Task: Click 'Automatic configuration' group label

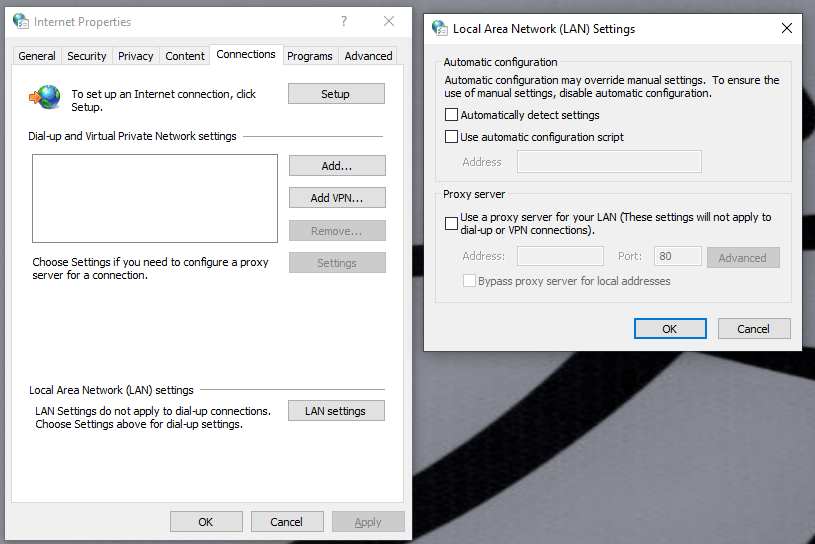Action: click(500, 62)
